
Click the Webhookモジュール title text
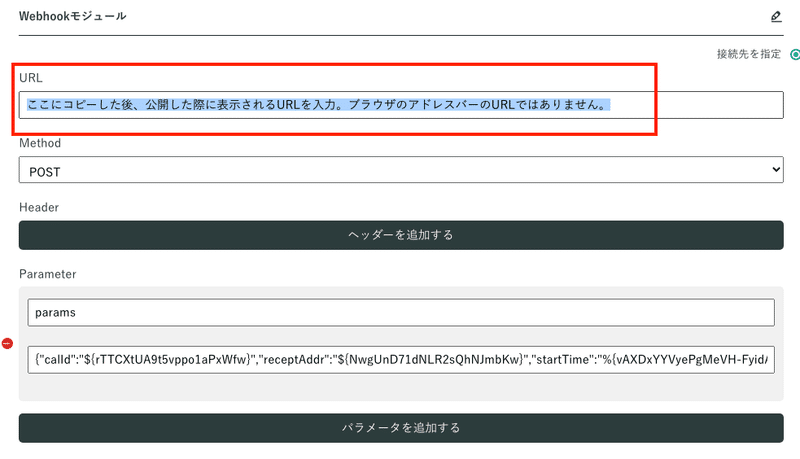coord(72,16)
